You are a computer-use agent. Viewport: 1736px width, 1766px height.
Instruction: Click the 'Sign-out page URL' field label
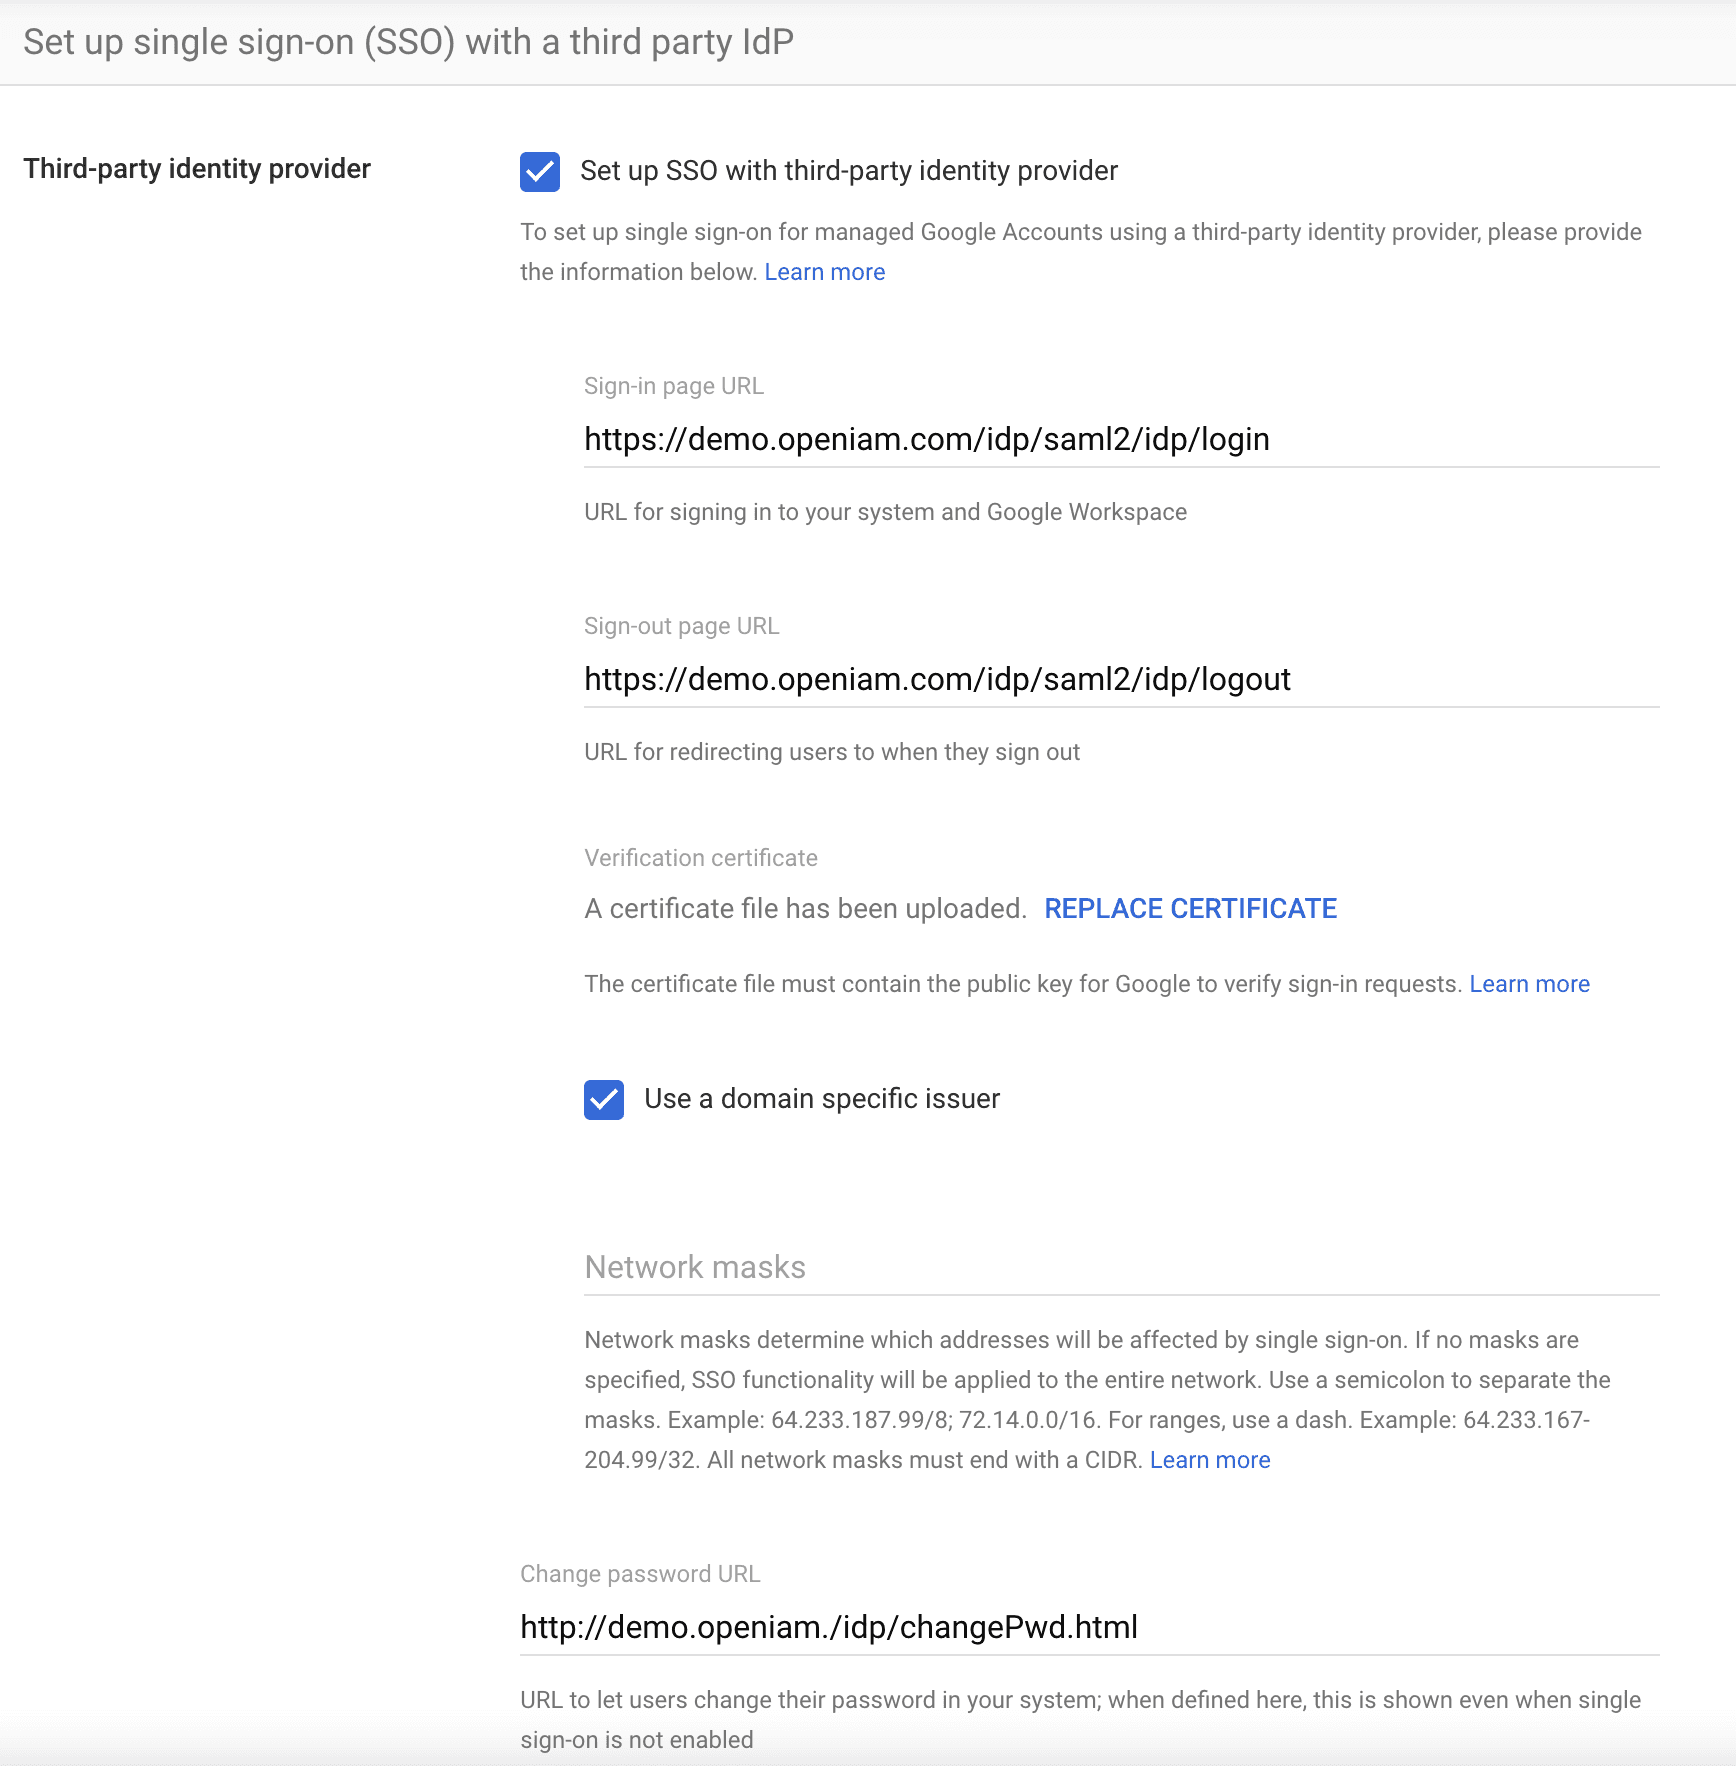point(681,626)
